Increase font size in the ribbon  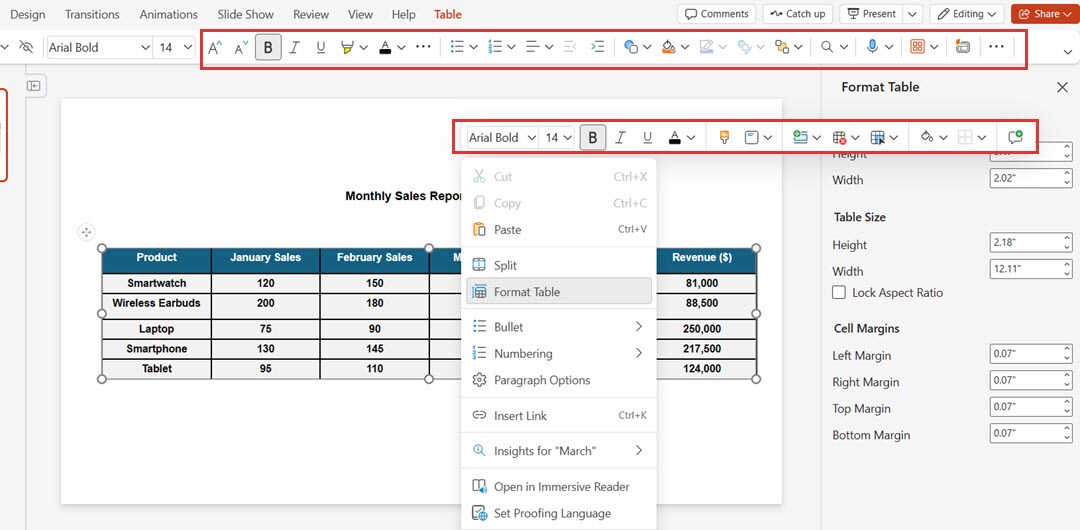(x=215, y=48)
